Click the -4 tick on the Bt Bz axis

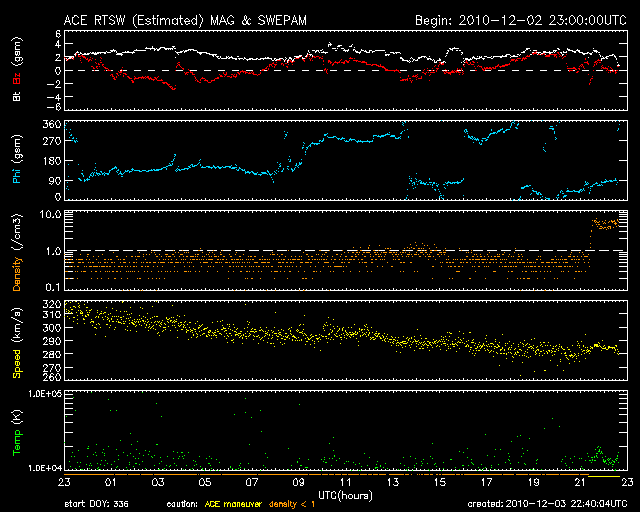[x=53, y=97]
